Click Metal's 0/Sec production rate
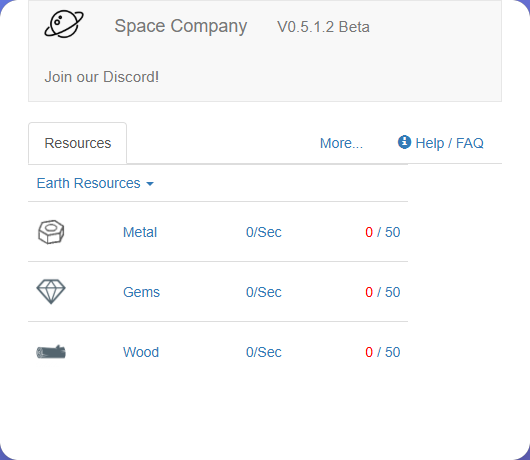Image resolution: width=530 pixels, height=460 pixels. tap(264, 232)
